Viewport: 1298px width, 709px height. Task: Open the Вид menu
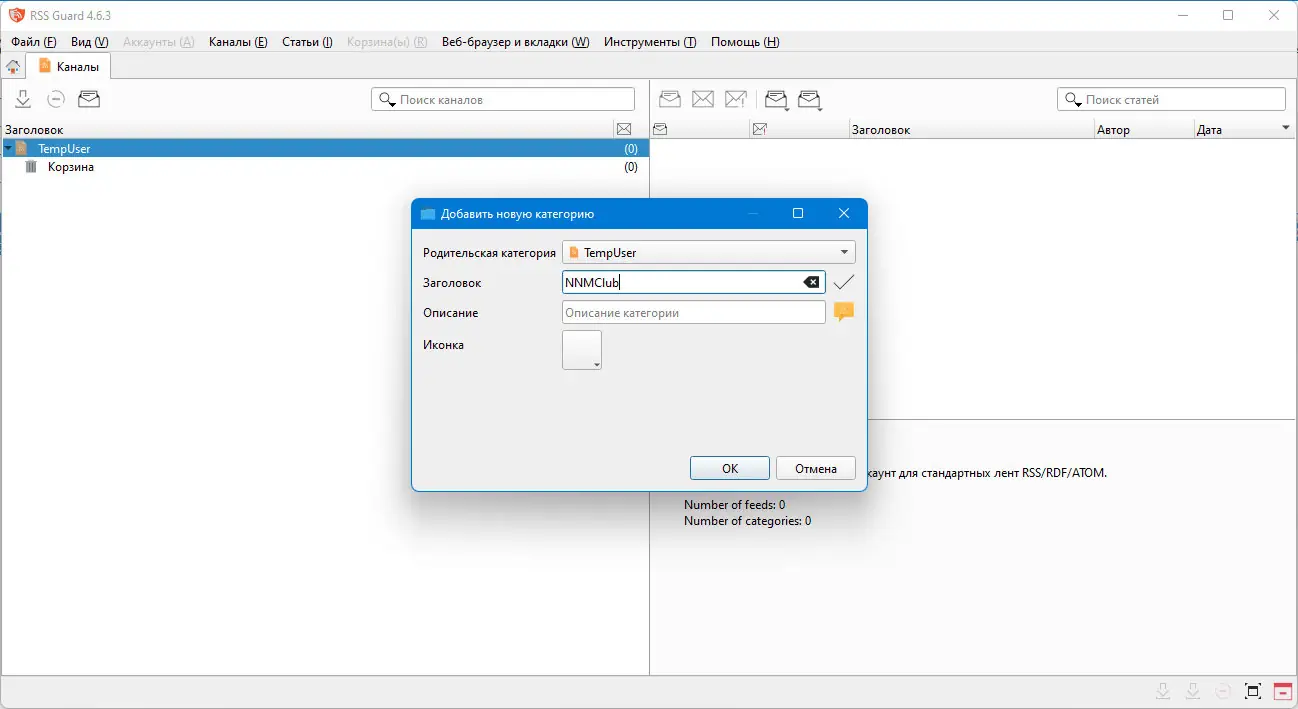point(90,42)
